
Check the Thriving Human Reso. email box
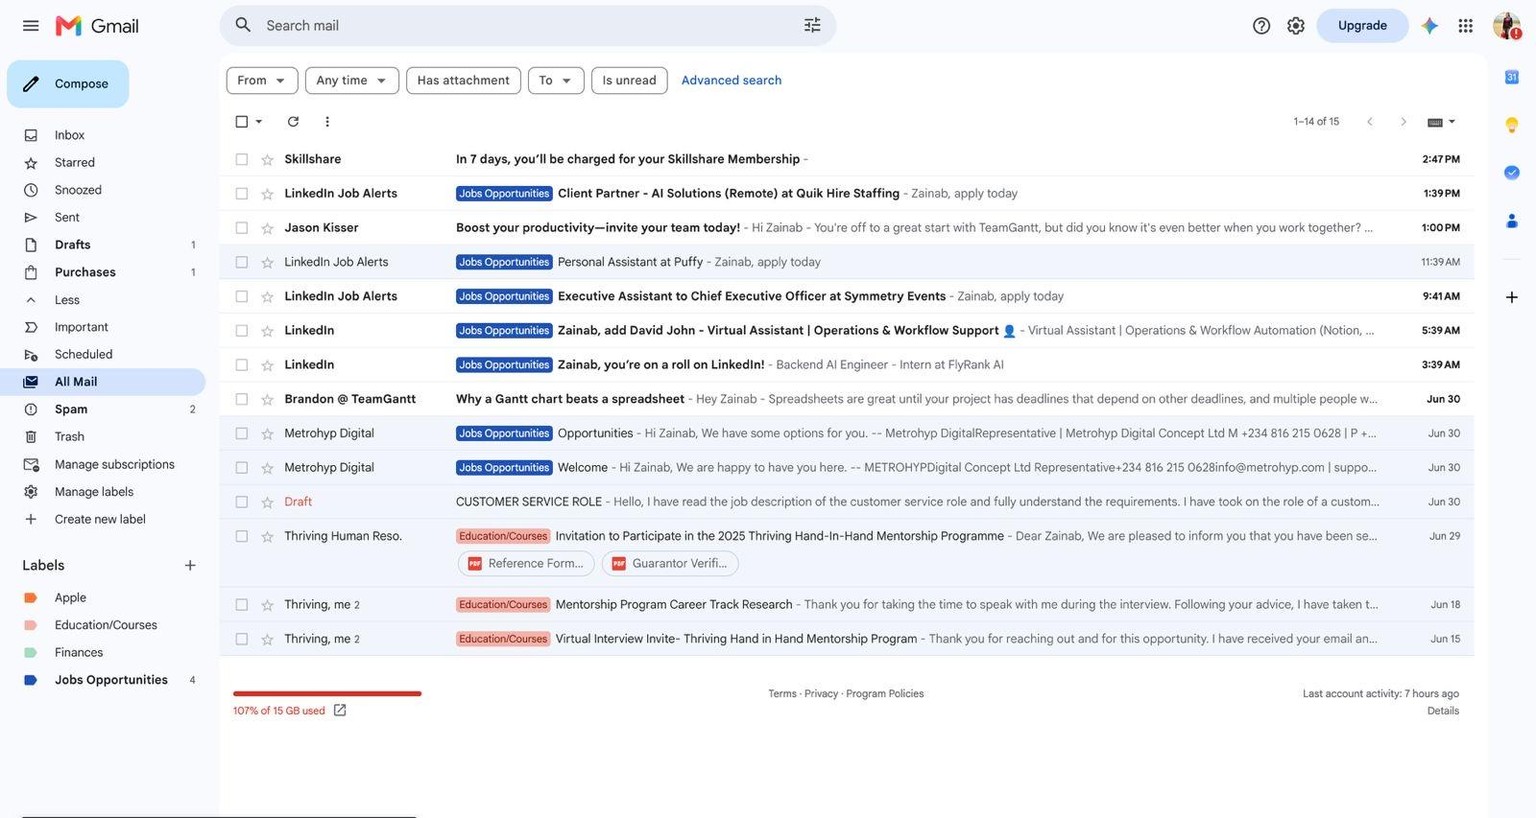click(x=241, y=536)
